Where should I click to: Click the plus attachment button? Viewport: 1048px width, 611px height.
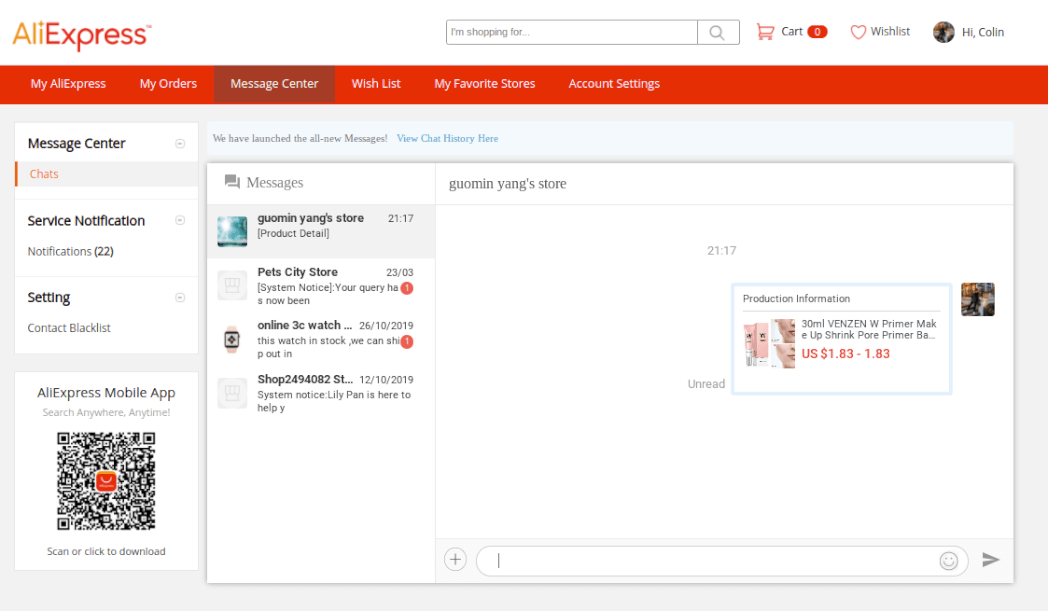tap(455, 560)
